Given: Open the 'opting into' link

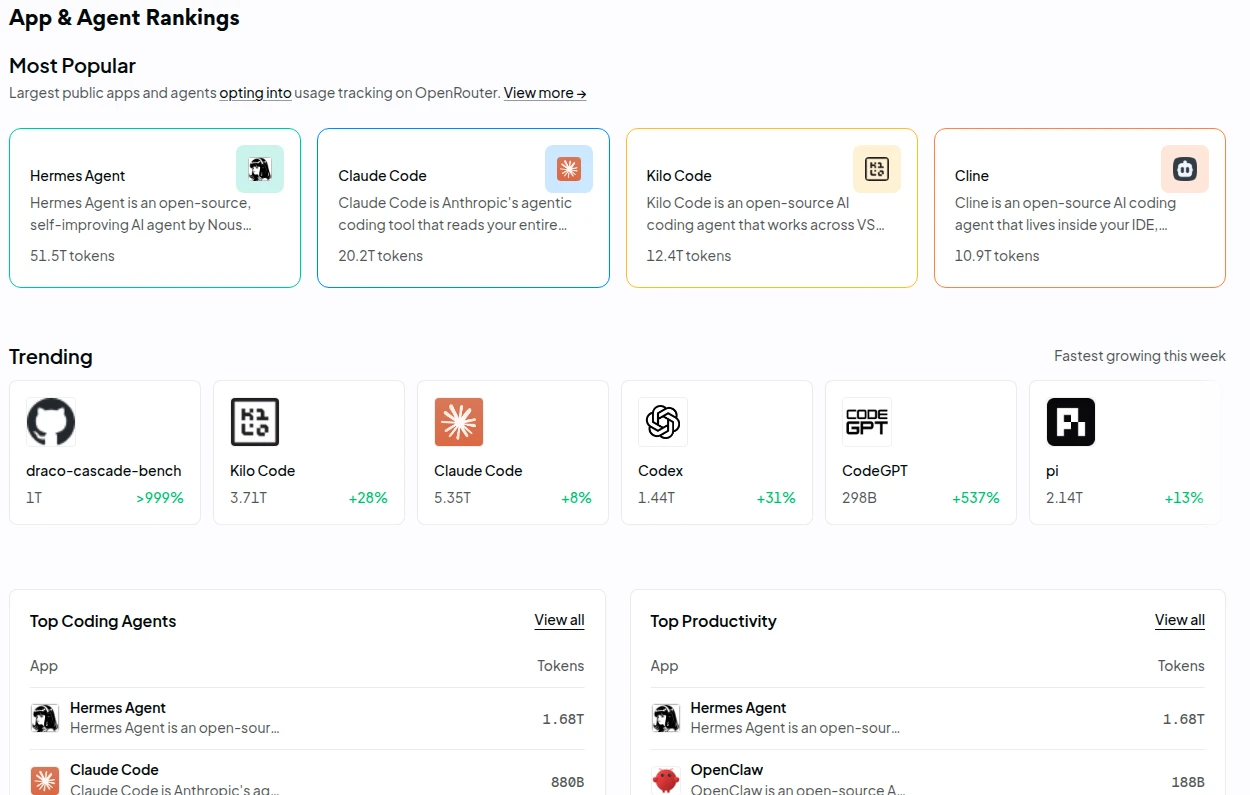Looking at the screenshot, I should [255, 93].
